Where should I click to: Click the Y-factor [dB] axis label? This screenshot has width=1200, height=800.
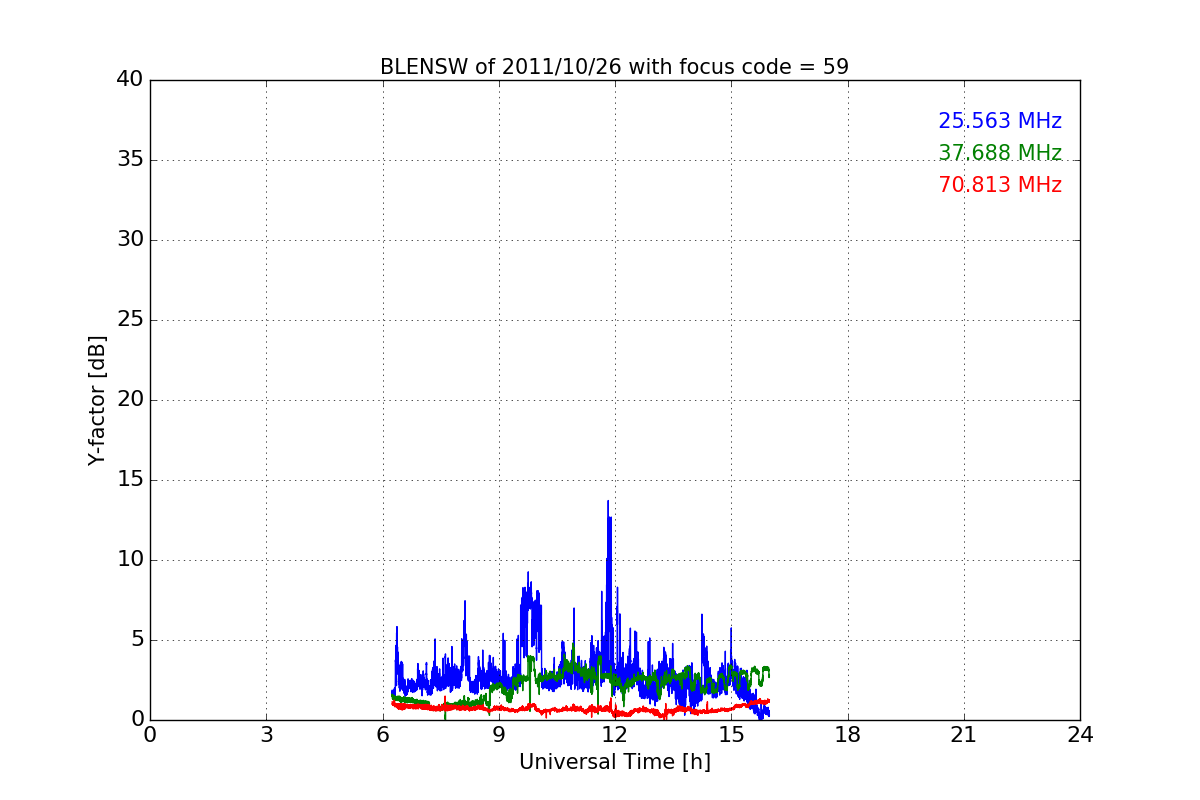pyautogui.click(x=97, y=400)
